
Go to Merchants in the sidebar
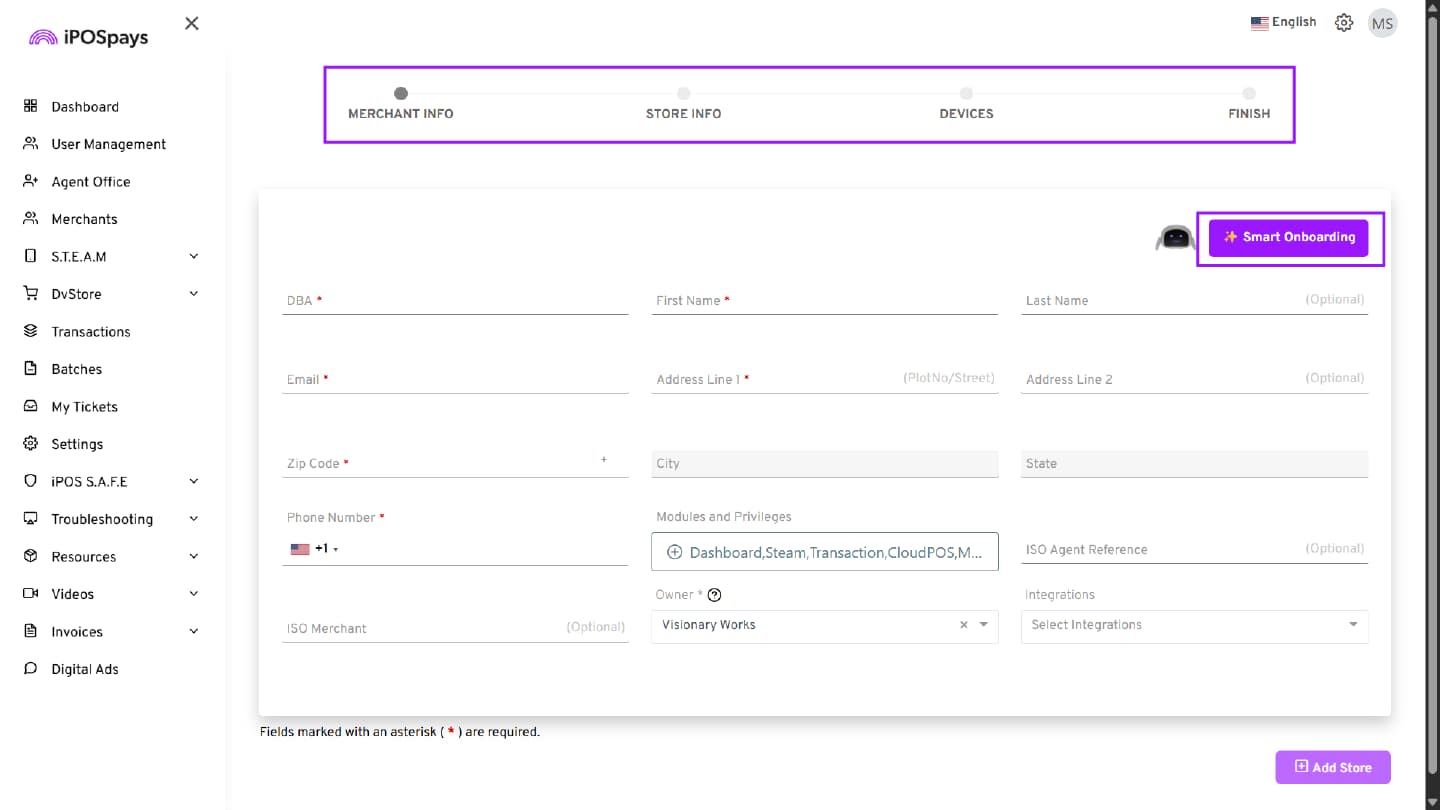click(84, 219)
